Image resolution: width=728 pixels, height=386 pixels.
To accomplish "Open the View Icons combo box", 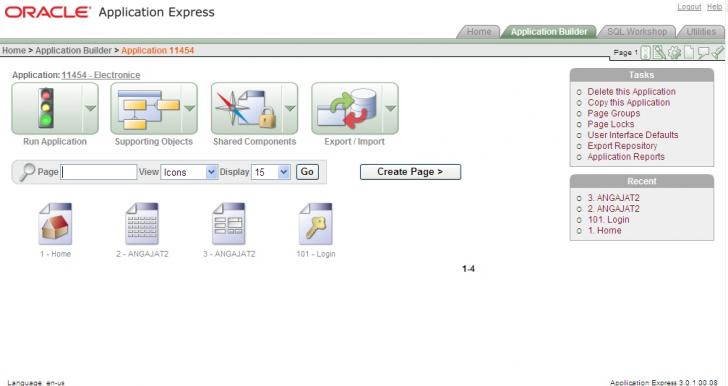I will pos(189,172).
